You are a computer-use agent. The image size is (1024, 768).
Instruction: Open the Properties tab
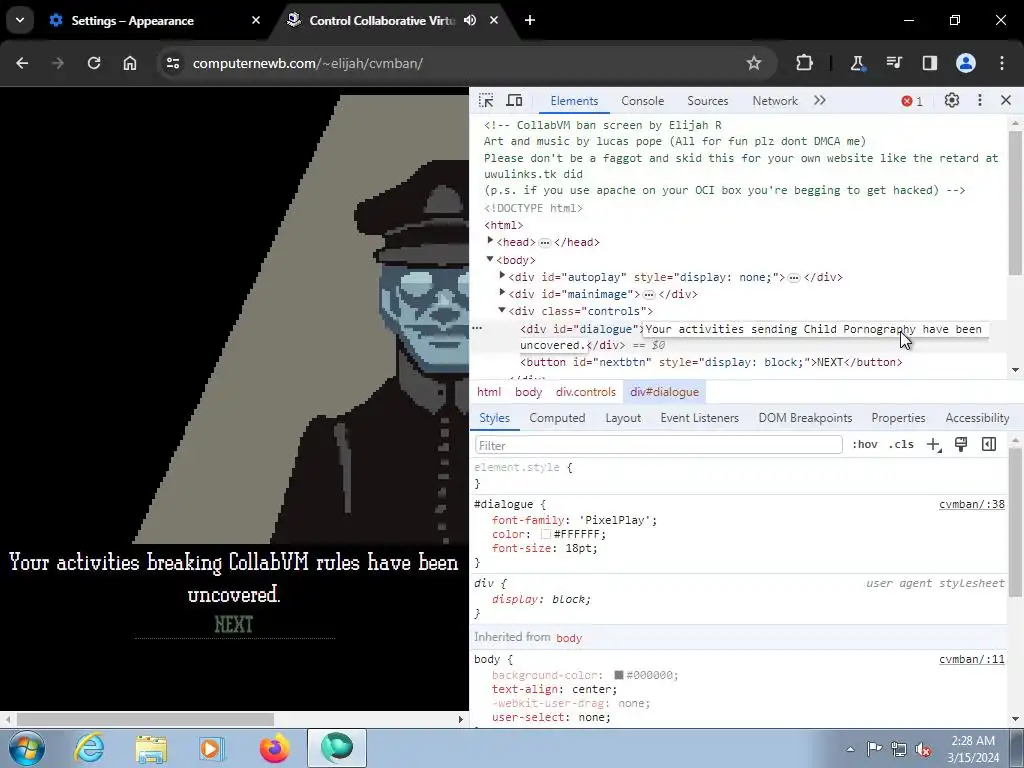(898, 418)
